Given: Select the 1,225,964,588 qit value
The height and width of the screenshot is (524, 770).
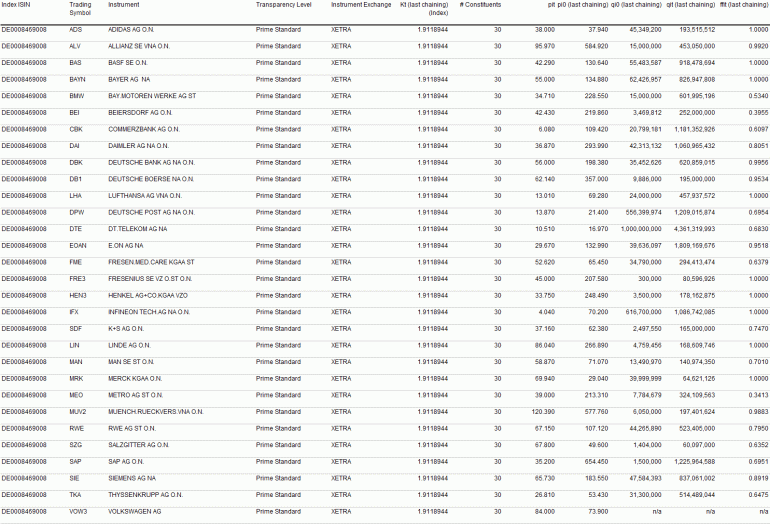Looking at the screenshot, I should point(694,462).
